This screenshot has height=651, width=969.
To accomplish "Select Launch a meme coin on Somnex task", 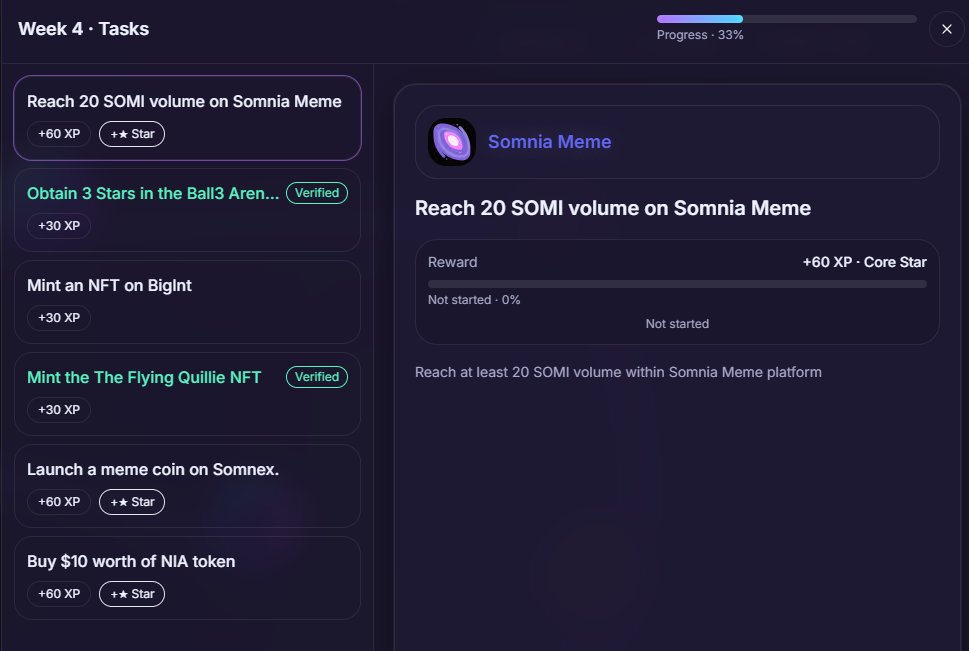I will point(187,486).
